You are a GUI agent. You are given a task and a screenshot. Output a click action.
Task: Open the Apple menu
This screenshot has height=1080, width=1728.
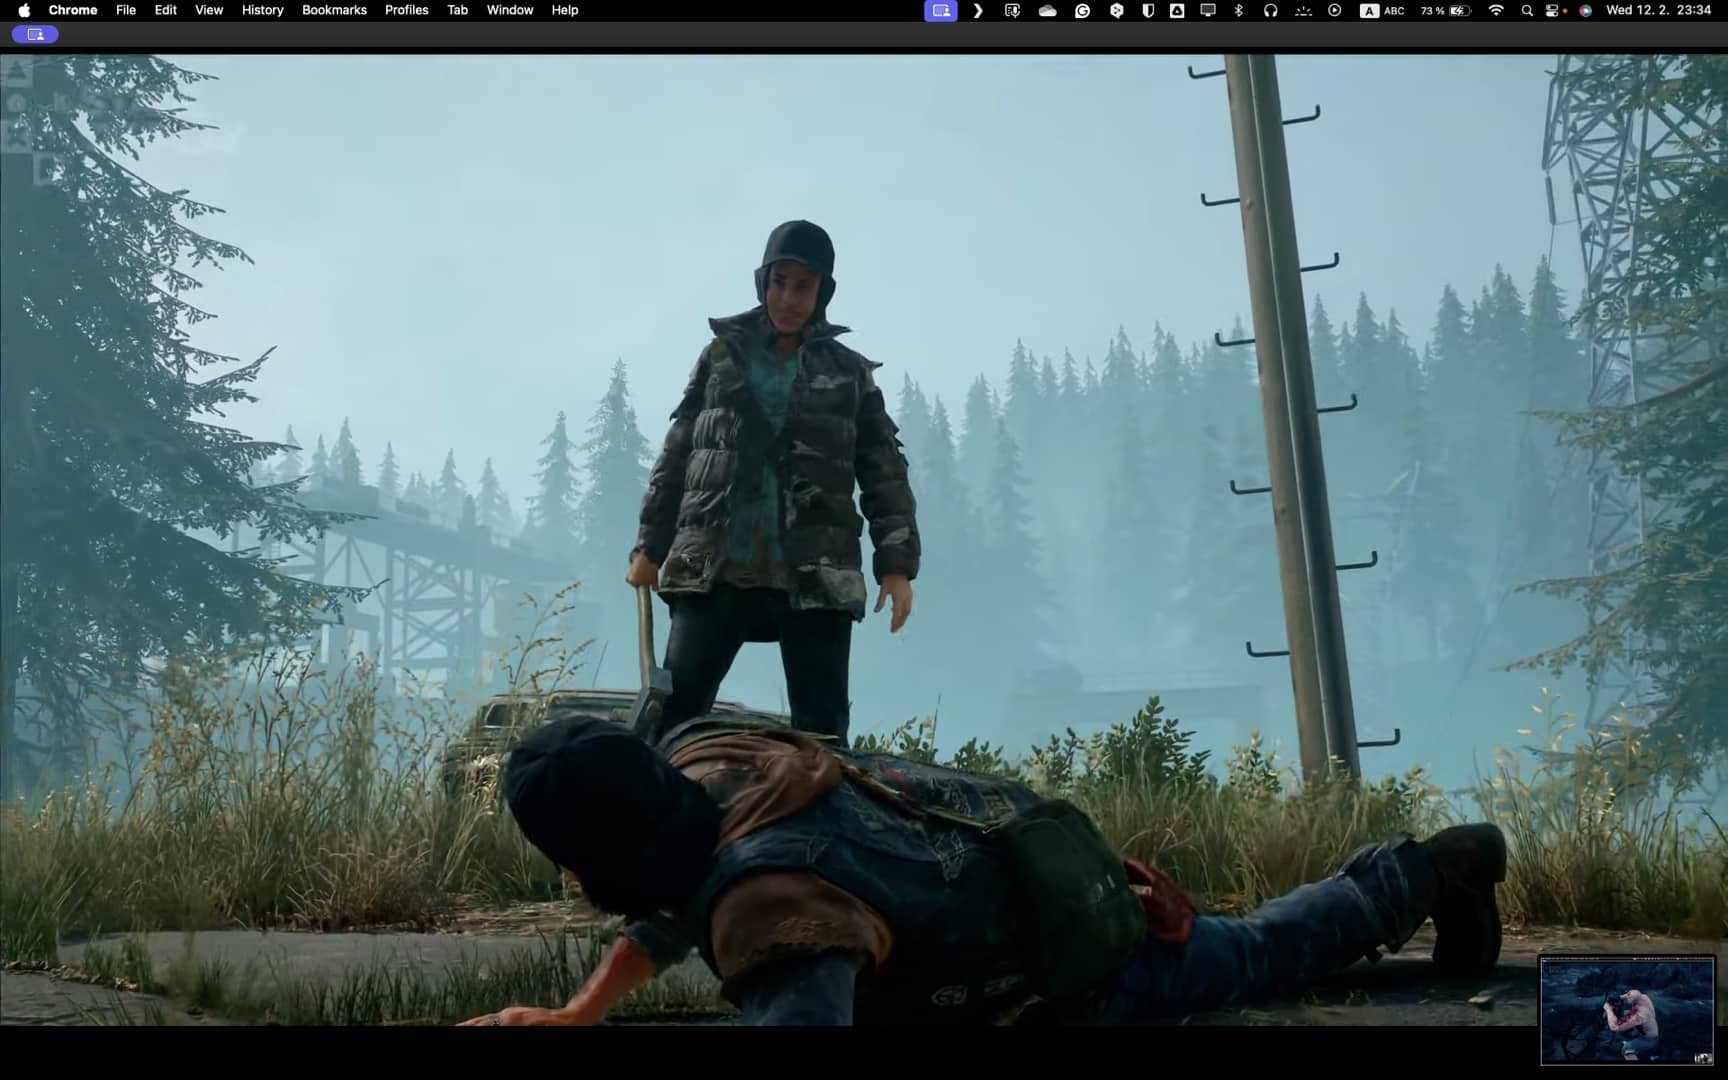click(24, 10)
